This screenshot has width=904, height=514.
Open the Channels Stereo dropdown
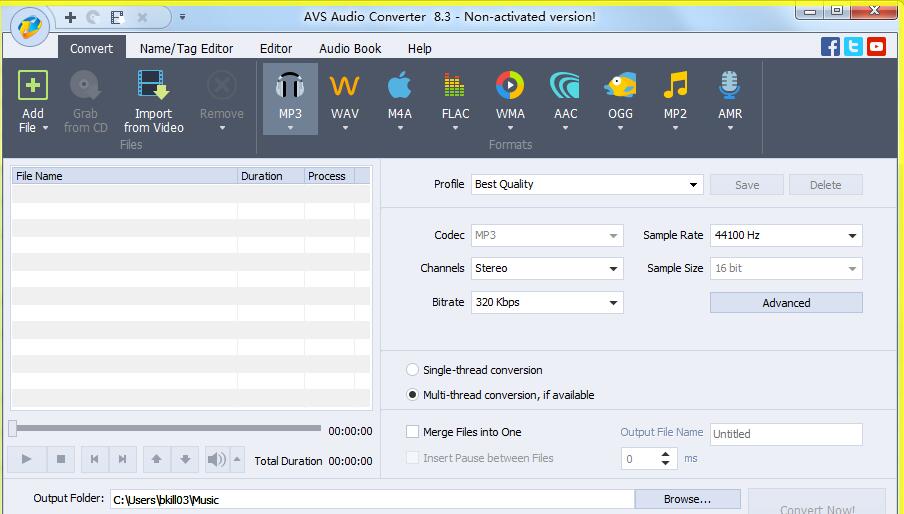click(x=547, y=269)
